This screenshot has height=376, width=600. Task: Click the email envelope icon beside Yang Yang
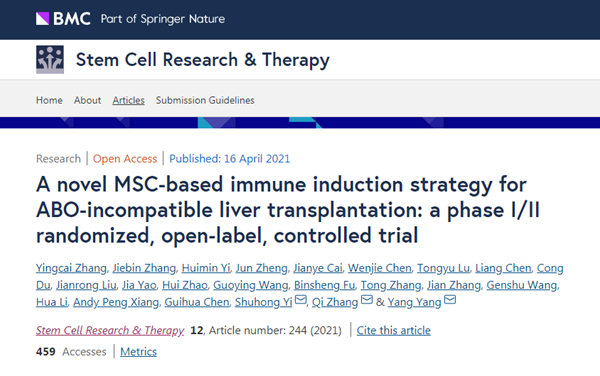coord(450,299)
